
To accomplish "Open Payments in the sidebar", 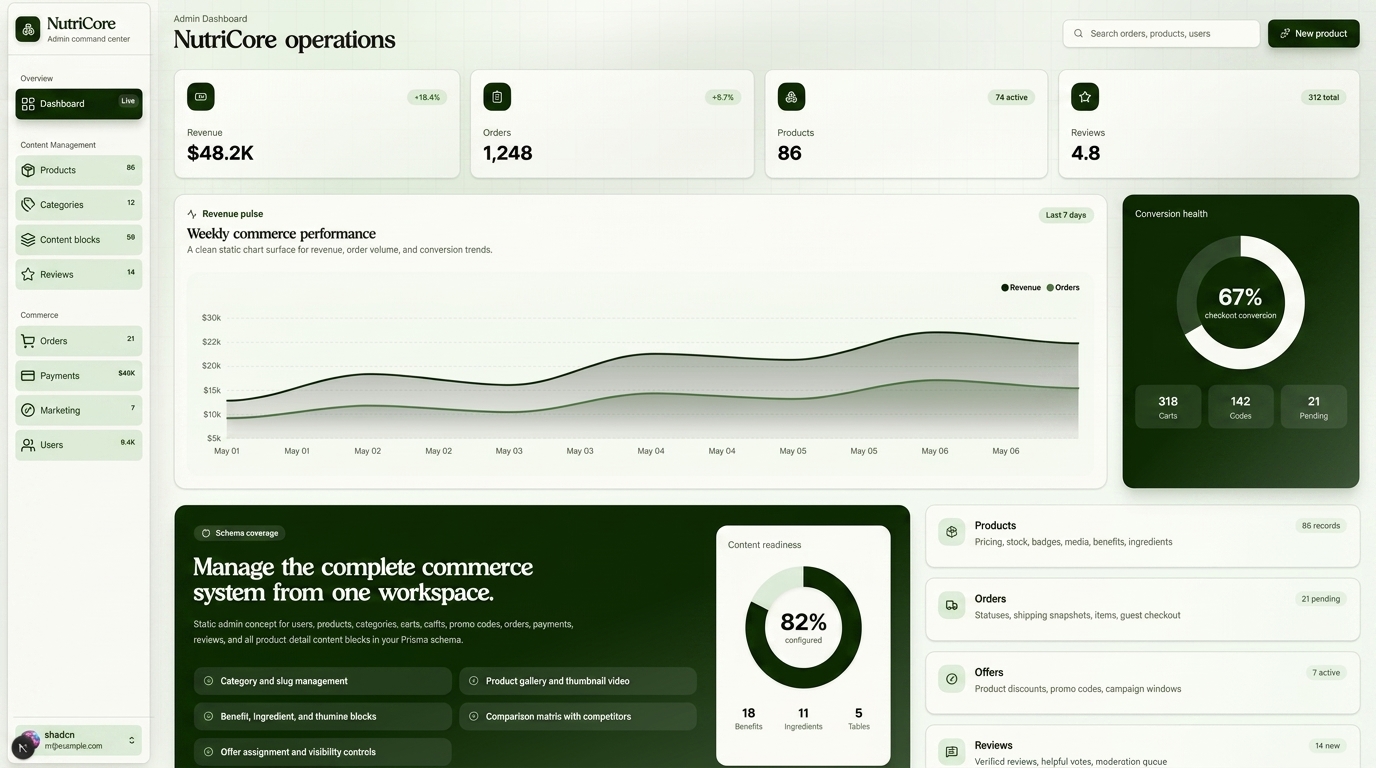I will [78, 376].
